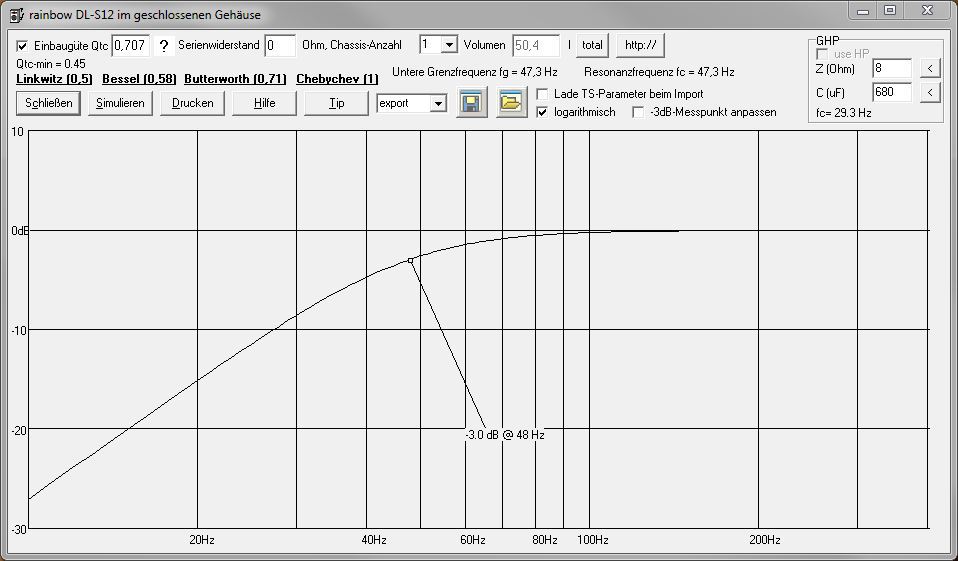Viewport: 958px width, 561px height.
Task: Click the Serienwiderstand input field
Action: tap(280, 46)
